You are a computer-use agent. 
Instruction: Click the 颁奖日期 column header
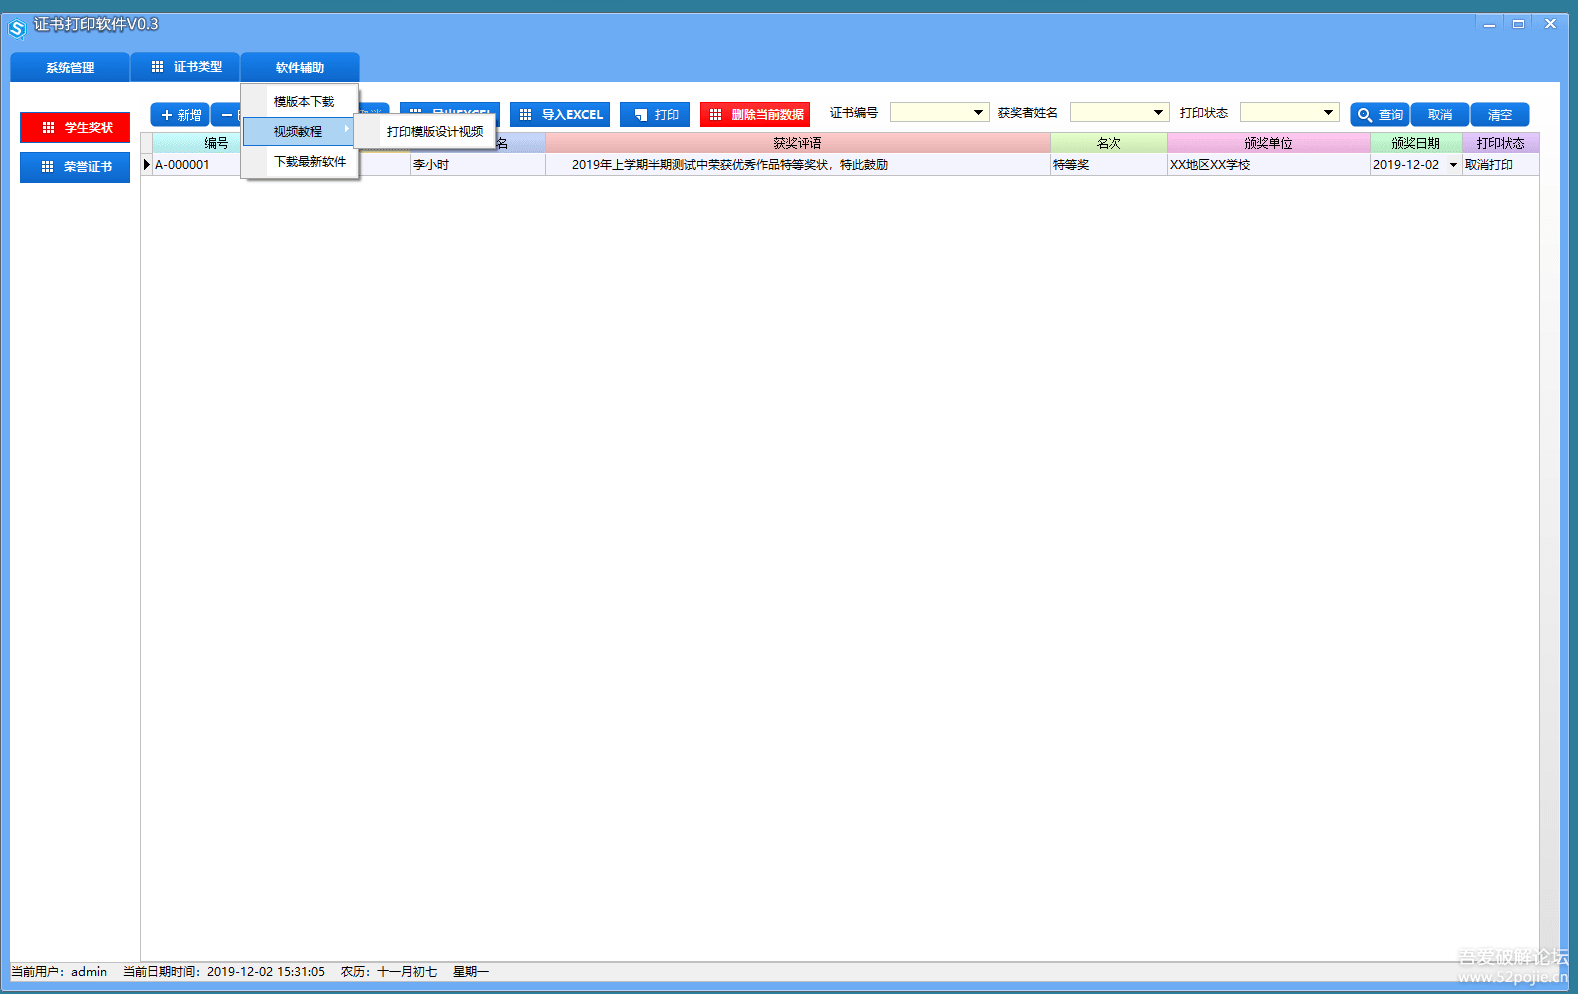pos(1416,143)
